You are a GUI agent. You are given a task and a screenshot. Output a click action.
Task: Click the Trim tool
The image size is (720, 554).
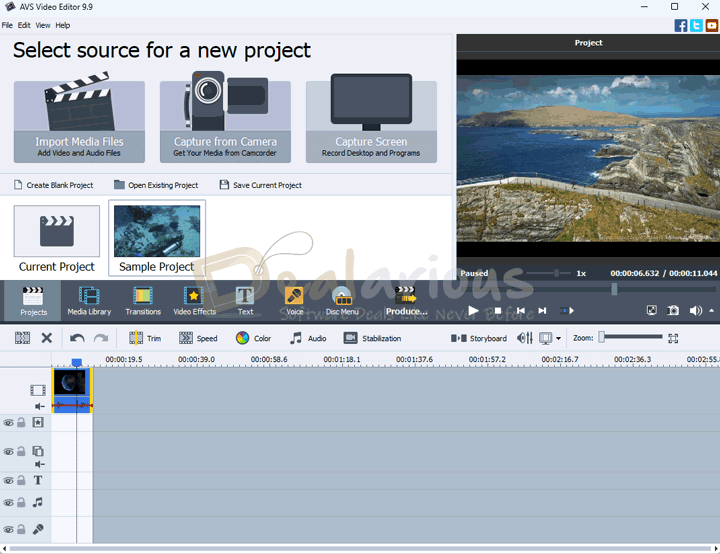tap(145, 339)
